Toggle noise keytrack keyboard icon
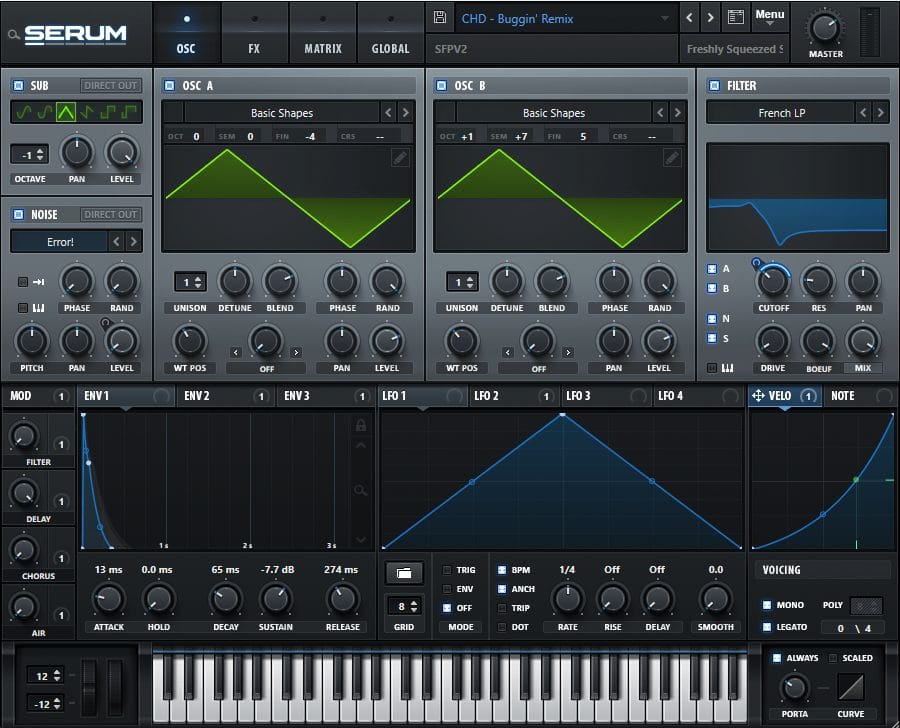Image resolution: width=900 pixels, height=728 pixels. [38, 308]
